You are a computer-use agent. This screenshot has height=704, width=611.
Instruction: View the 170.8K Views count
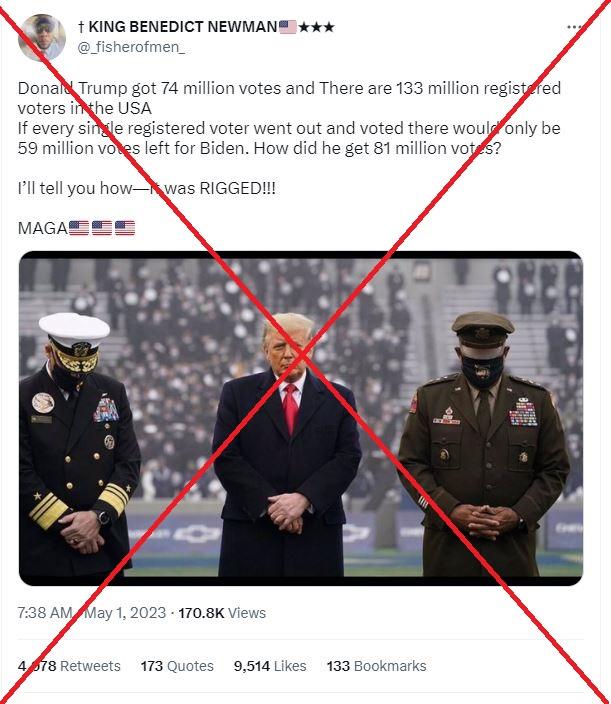point(222,613)
